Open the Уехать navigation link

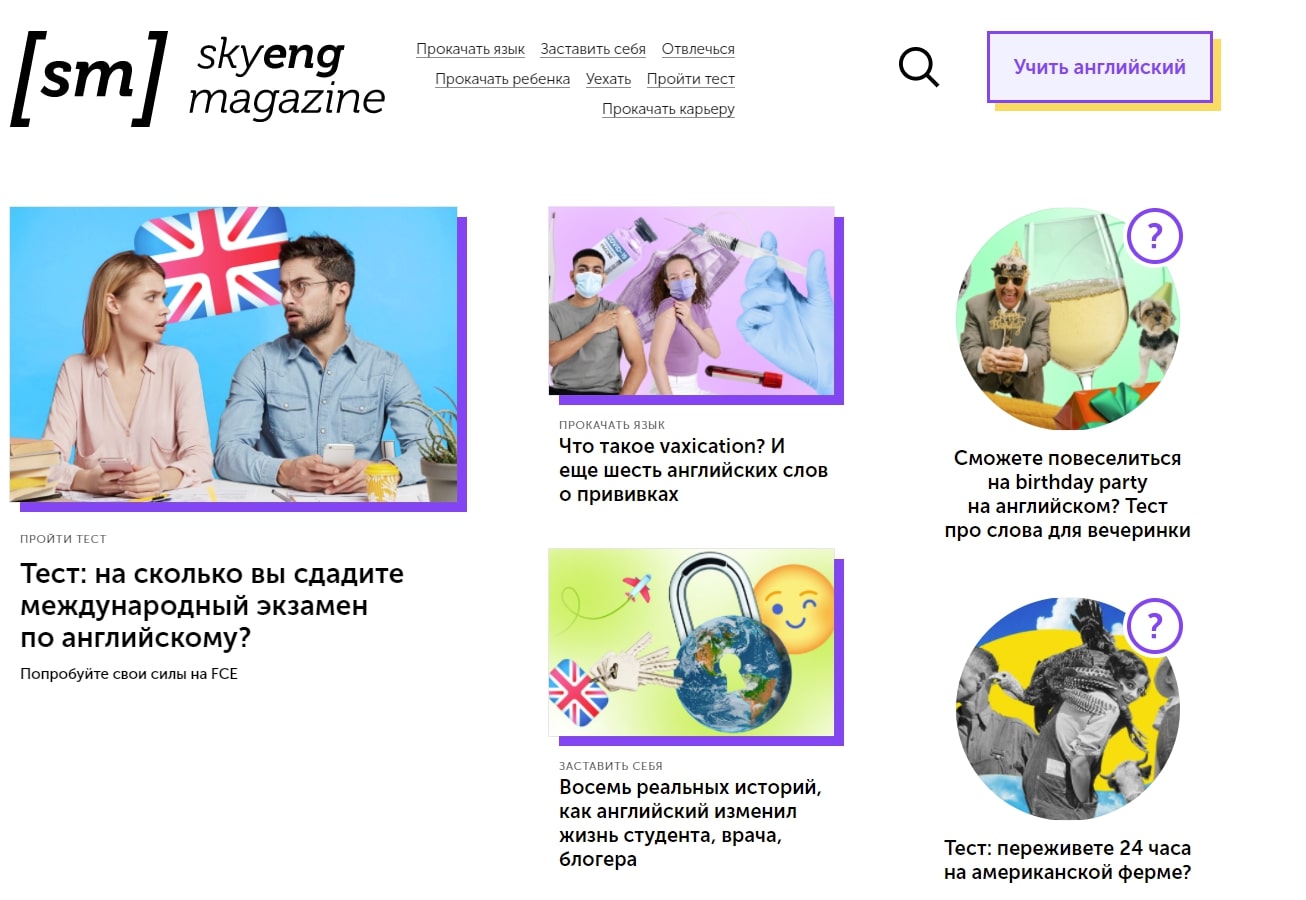coord(608,79)
